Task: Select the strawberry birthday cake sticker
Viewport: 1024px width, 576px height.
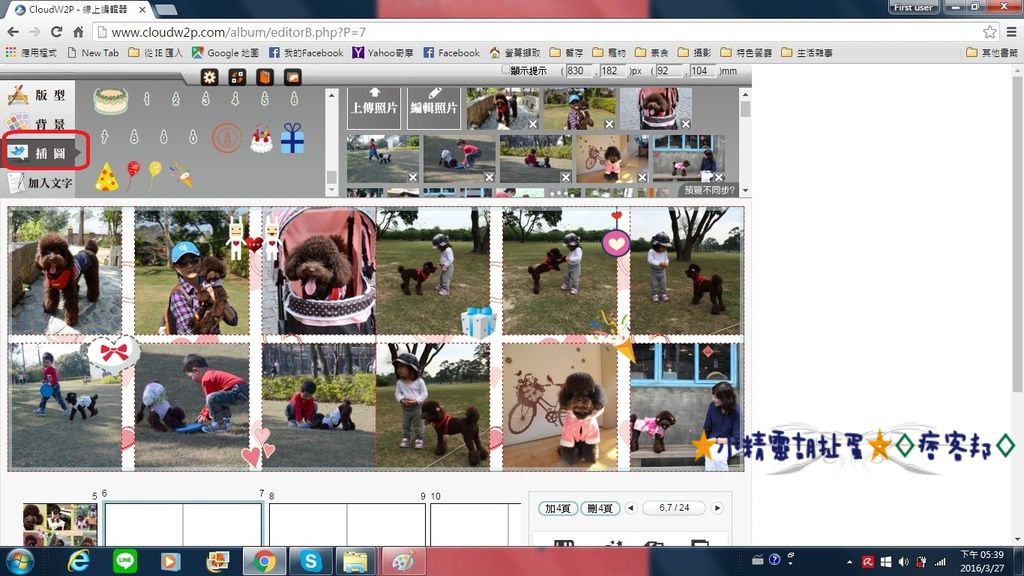Action: tap(261, 139)
